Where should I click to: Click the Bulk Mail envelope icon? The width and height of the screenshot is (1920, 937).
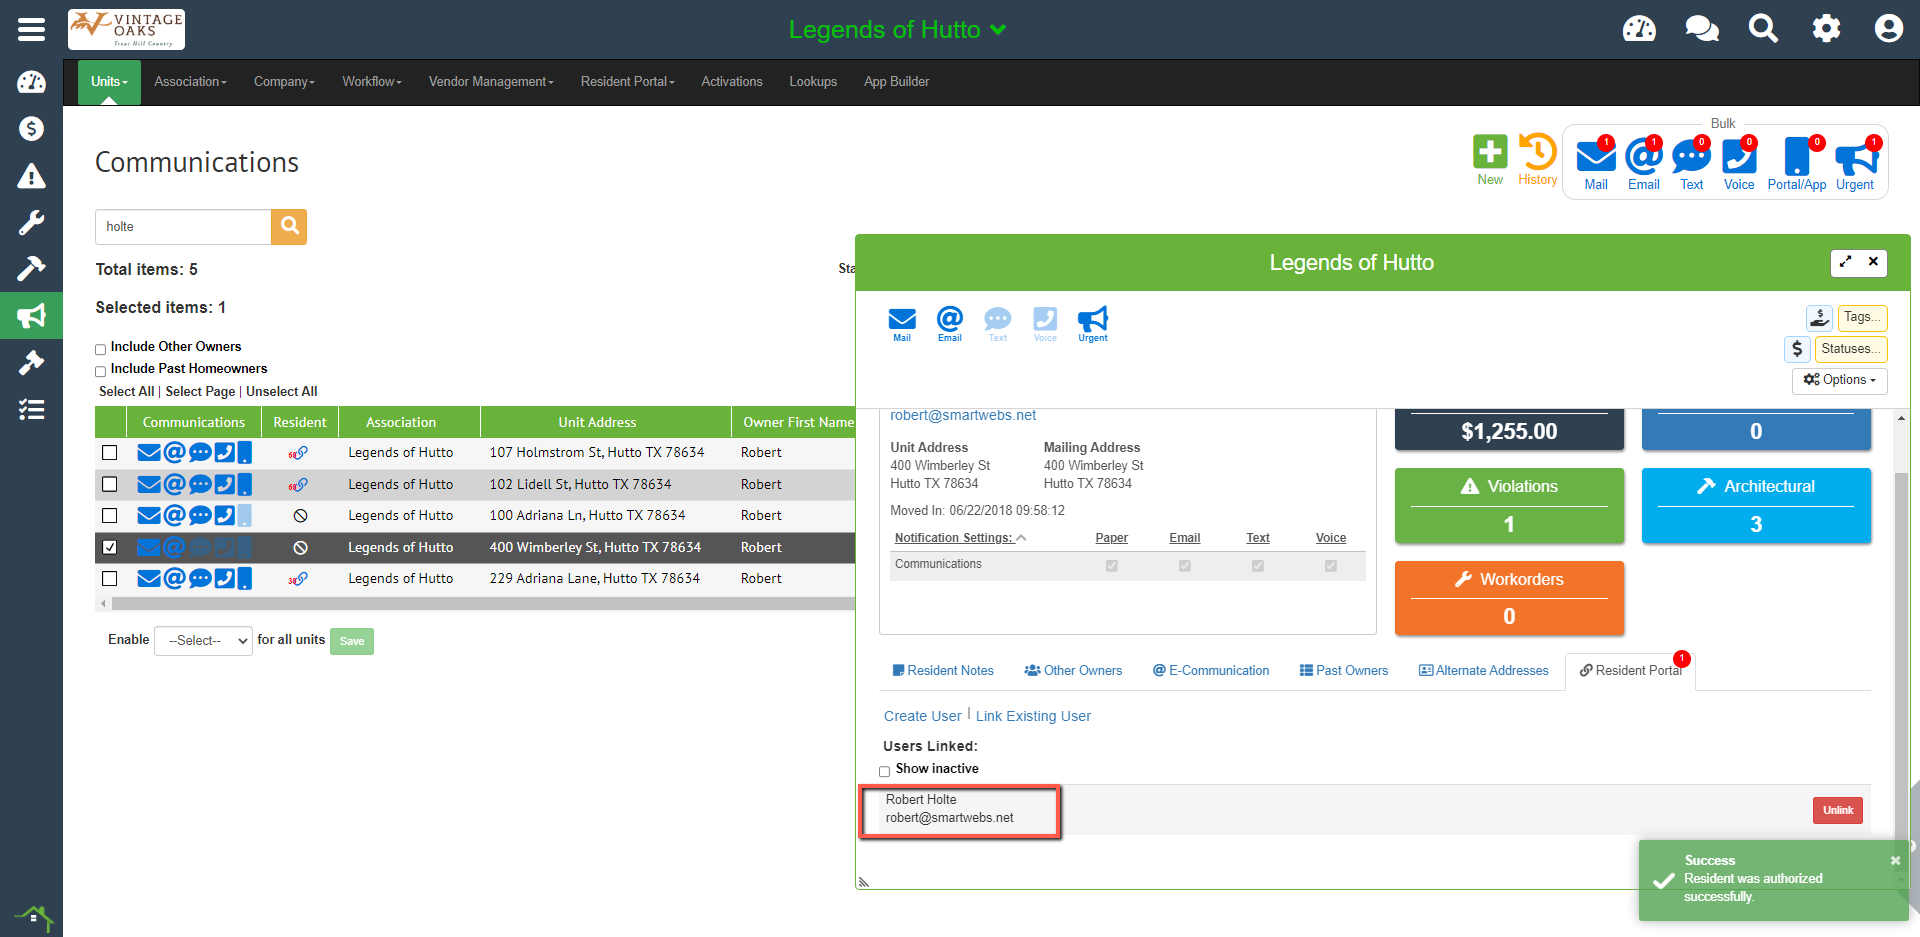[1596, 157]
